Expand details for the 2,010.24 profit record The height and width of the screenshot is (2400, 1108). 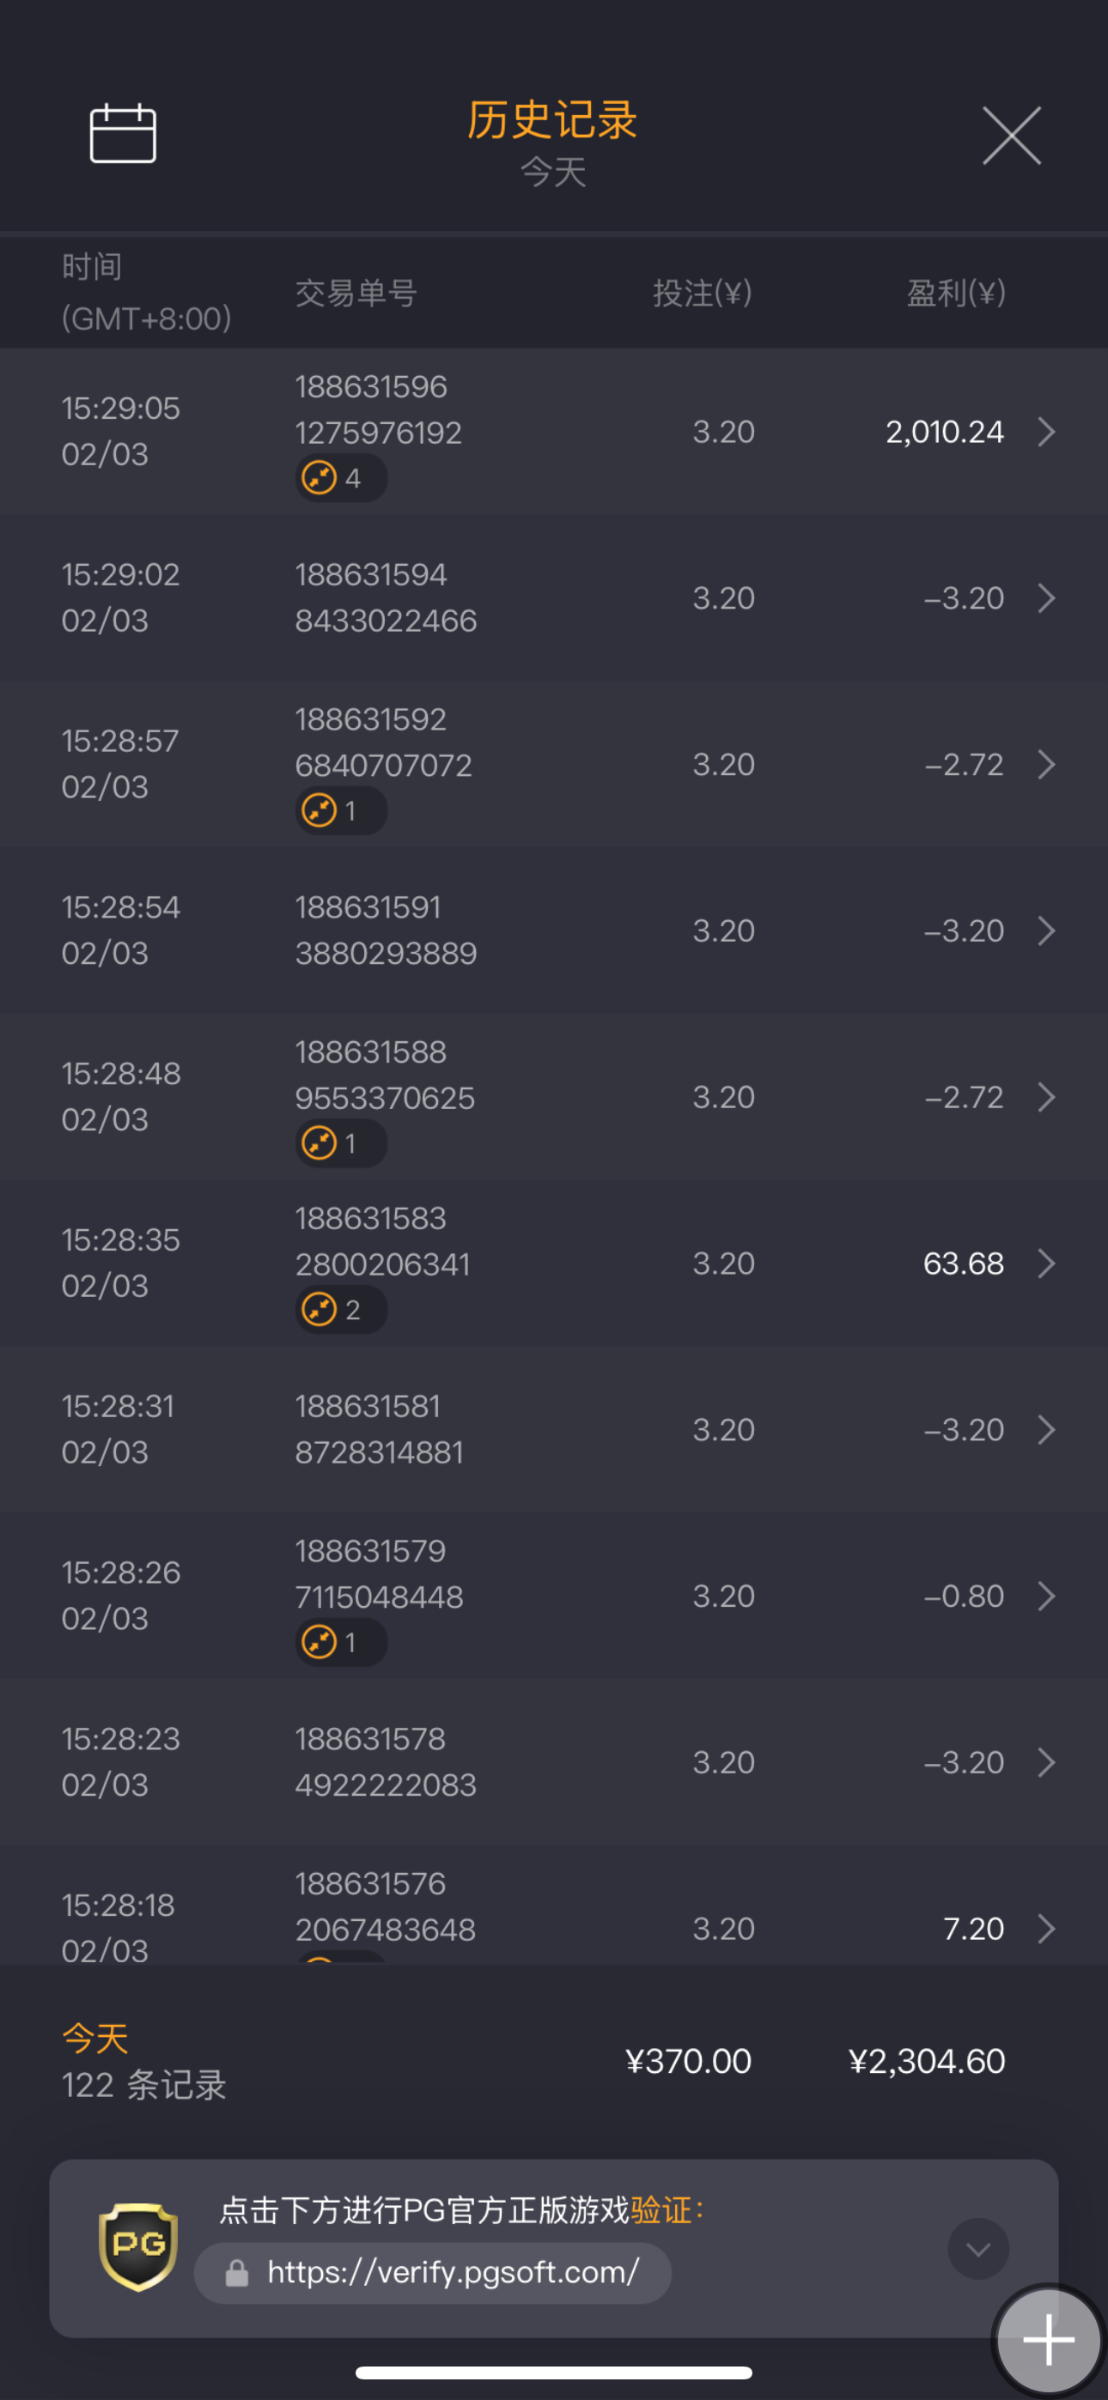click(1046, 432)
